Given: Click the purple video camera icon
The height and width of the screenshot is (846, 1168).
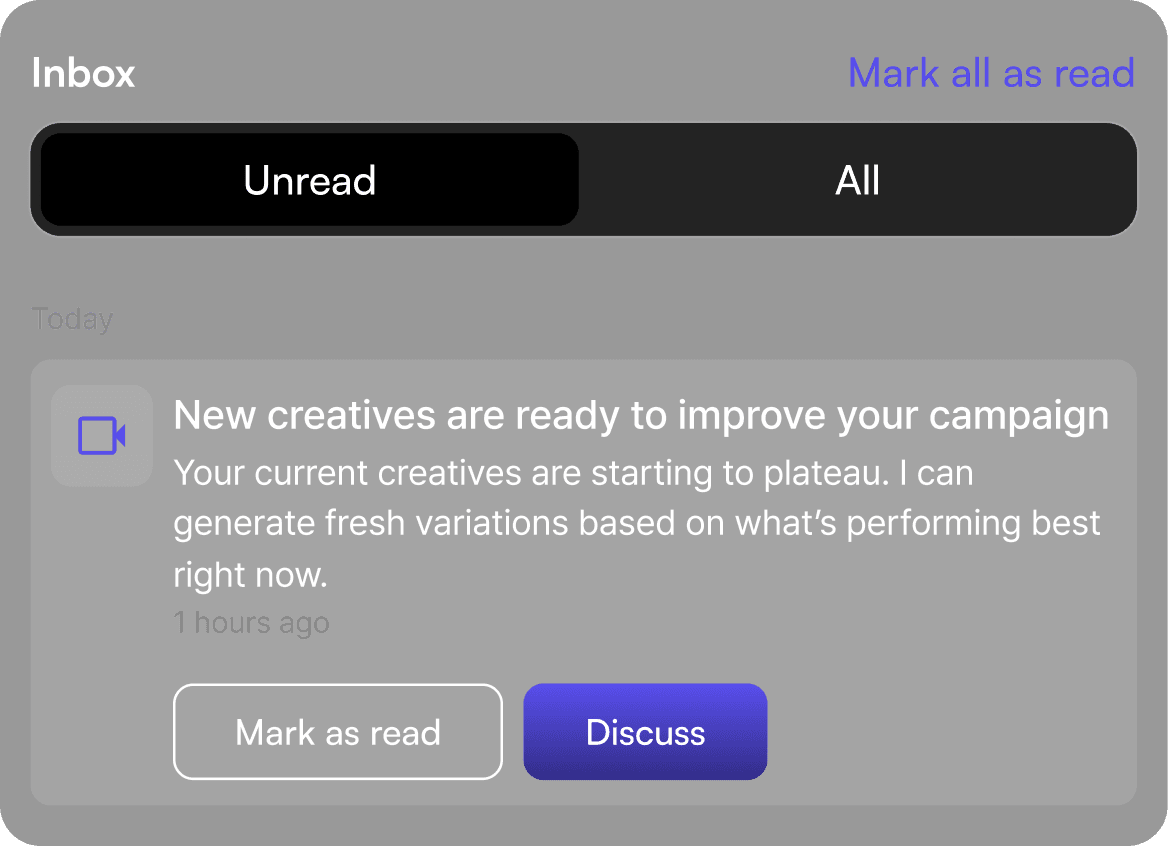Looking at the screenshot, I should (x=101, y=436).
